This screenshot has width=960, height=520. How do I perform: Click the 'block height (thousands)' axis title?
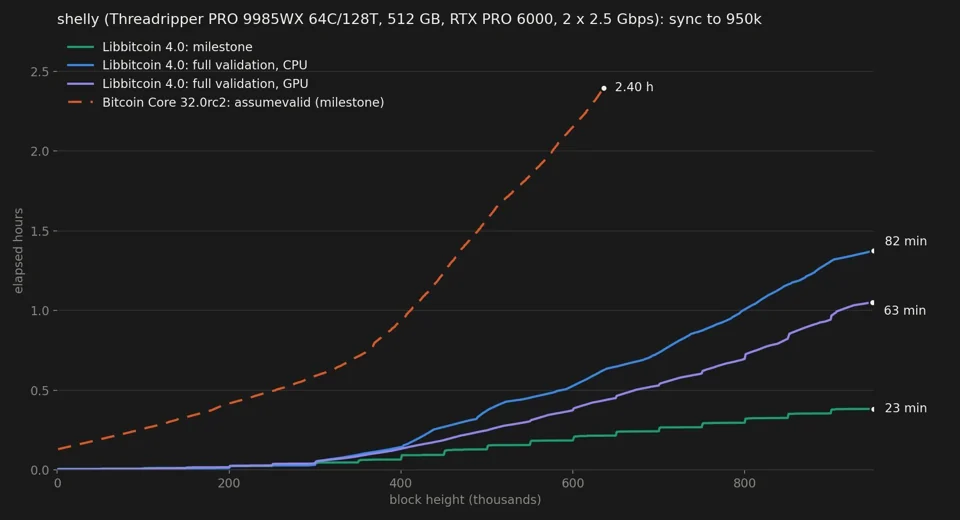click(465, 500)
